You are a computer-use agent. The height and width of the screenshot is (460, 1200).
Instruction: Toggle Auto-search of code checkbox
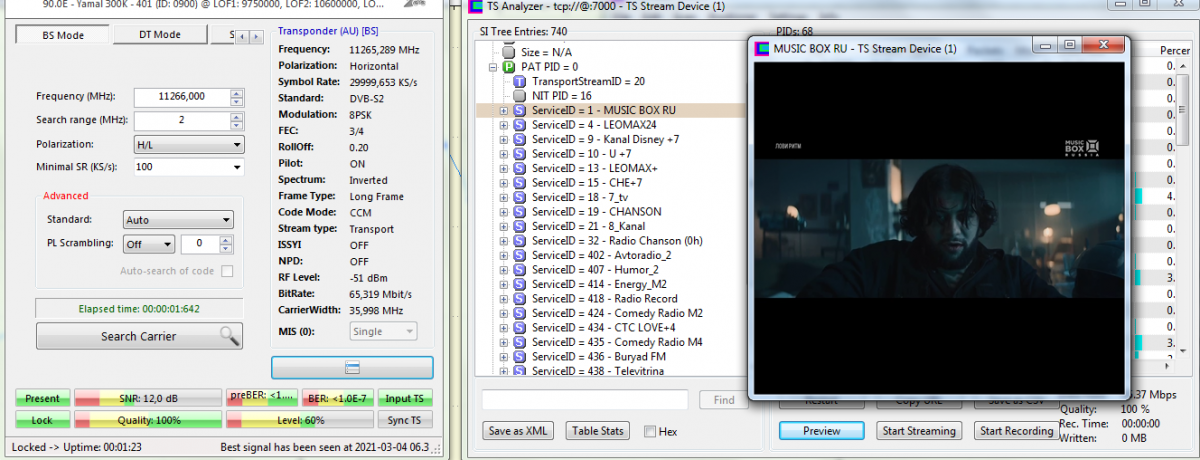click(227, 271)
